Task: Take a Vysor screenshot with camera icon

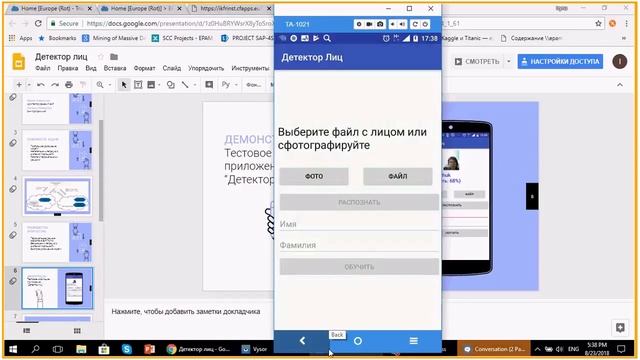Action: [x=380, y=24]
